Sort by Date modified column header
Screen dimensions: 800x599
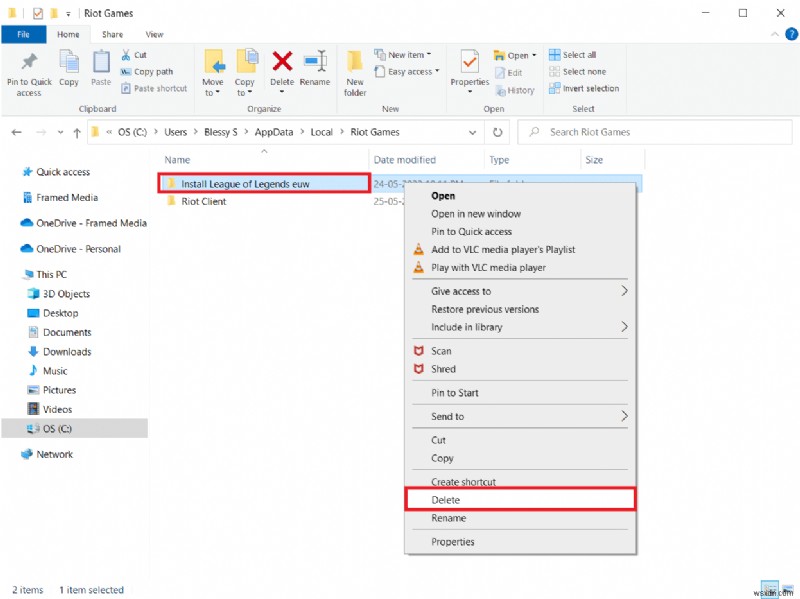pyautogui.click(x=405, y=160)
